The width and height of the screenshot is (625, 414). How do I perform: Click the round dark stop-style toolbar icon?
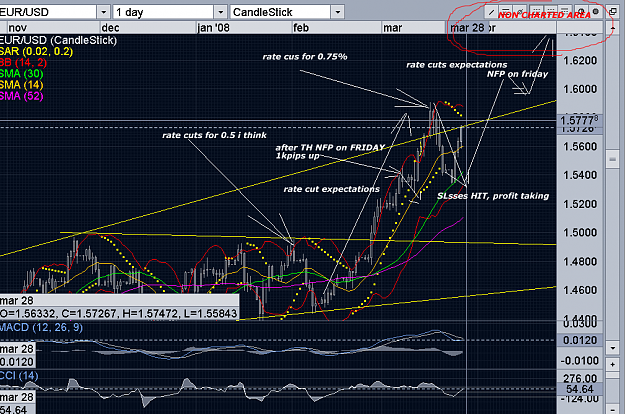[596, 12]
